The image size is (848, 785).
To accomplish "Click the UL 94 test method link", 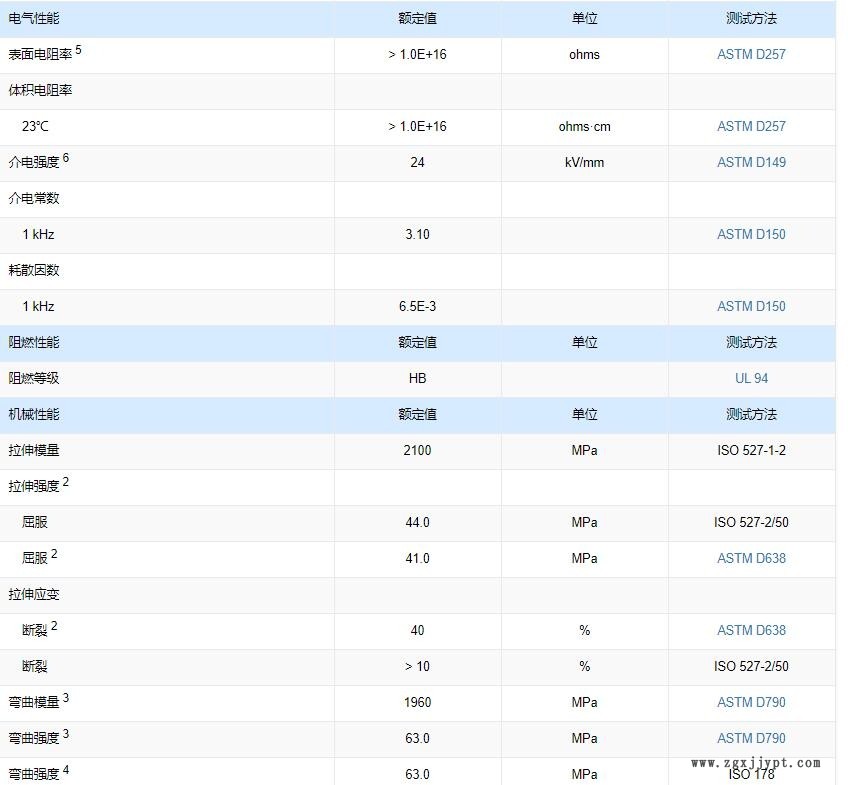I will click(x=751, y=378).
